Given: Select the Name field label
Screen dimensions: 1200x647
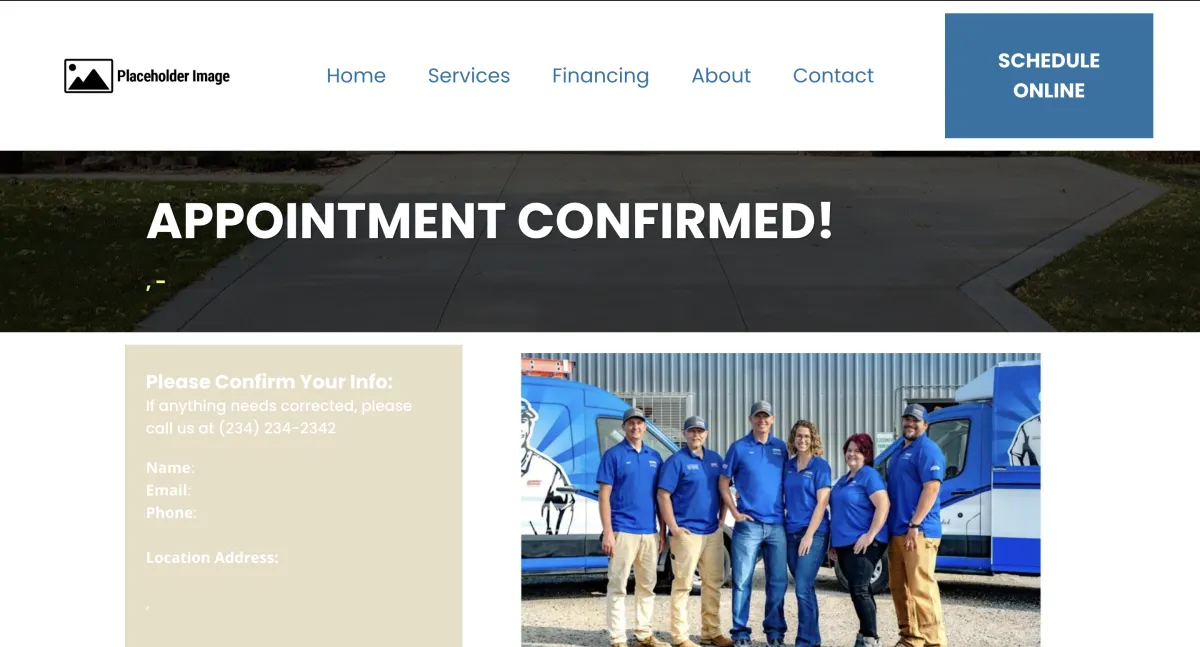Looking at the screenshot, I should click(x=170, y=468).
